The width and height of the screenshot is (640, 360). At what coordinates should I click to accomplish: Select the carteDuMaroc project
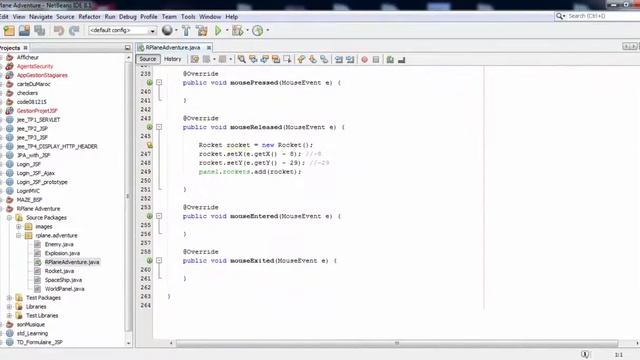33,84
